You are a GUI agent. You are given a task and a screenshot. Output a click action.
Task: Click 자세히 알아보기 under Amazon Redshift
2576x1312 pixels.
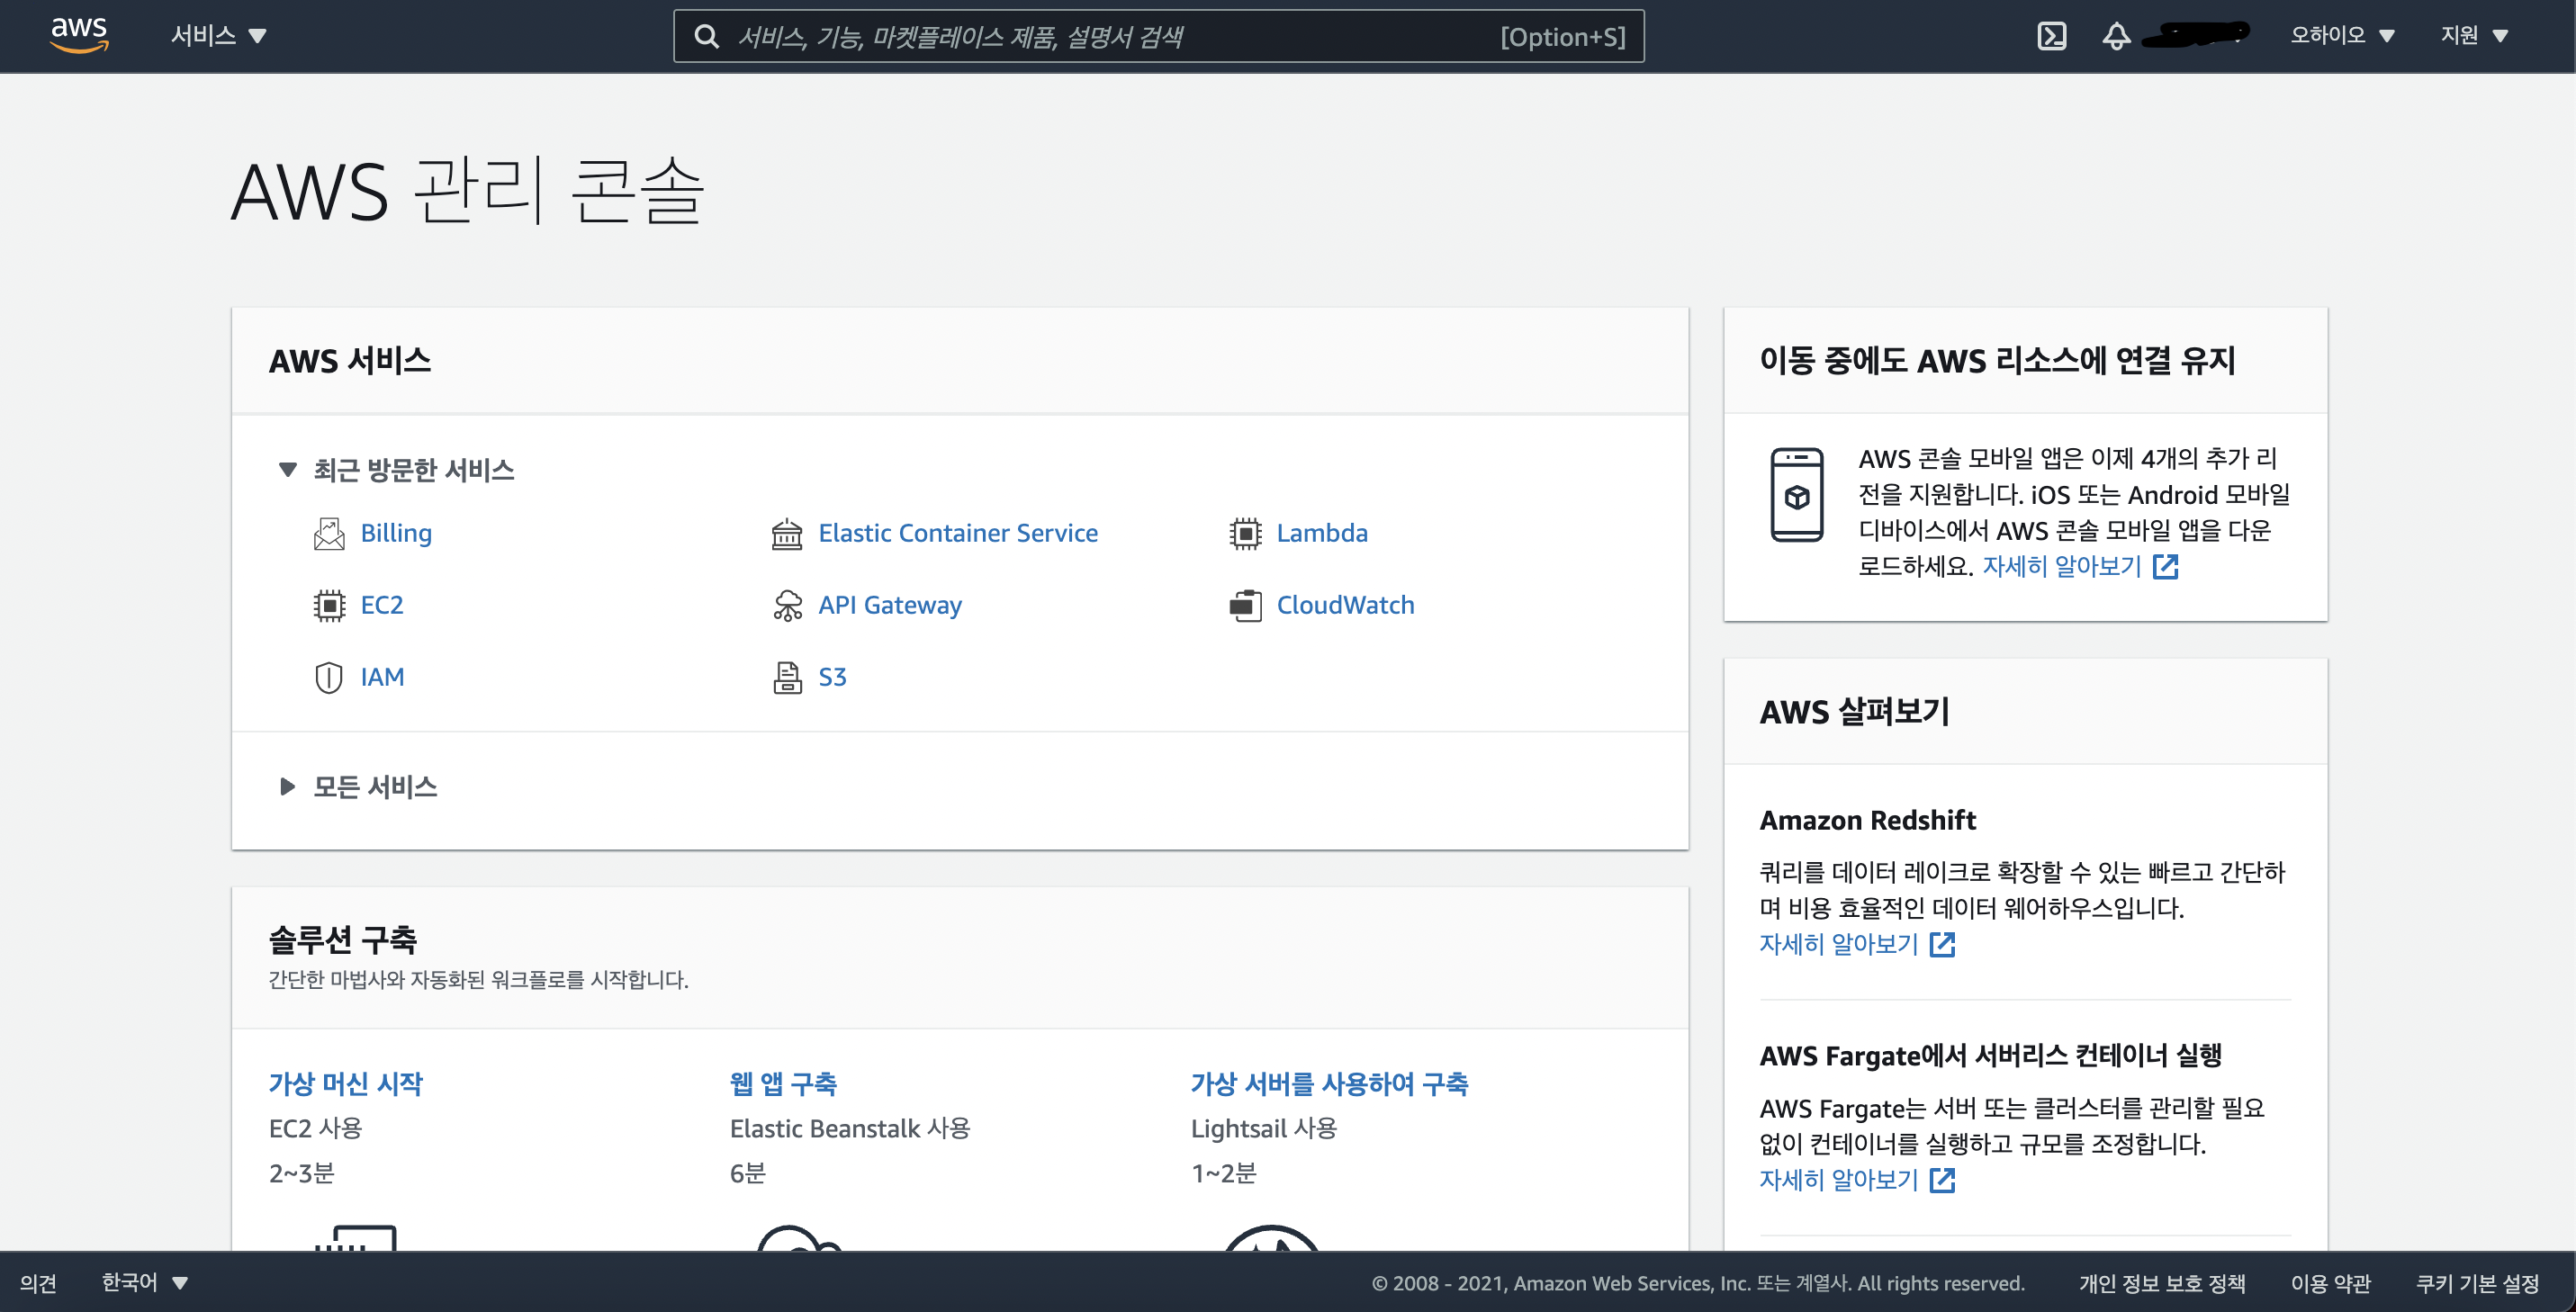(x=1838, y=945)
